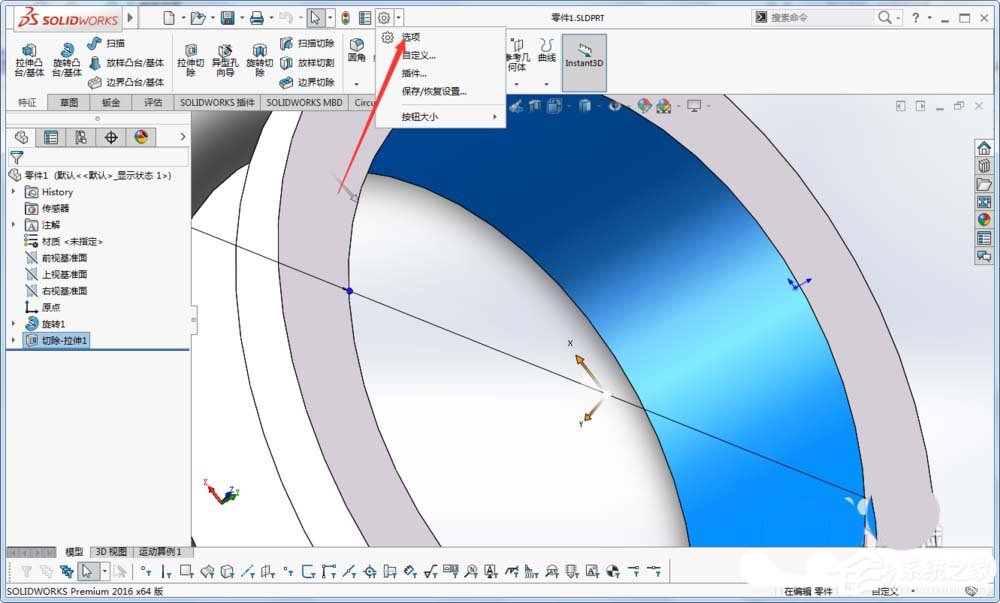
Task: Switch to the ConfigurationManager tab
Action: pos(80,137)
